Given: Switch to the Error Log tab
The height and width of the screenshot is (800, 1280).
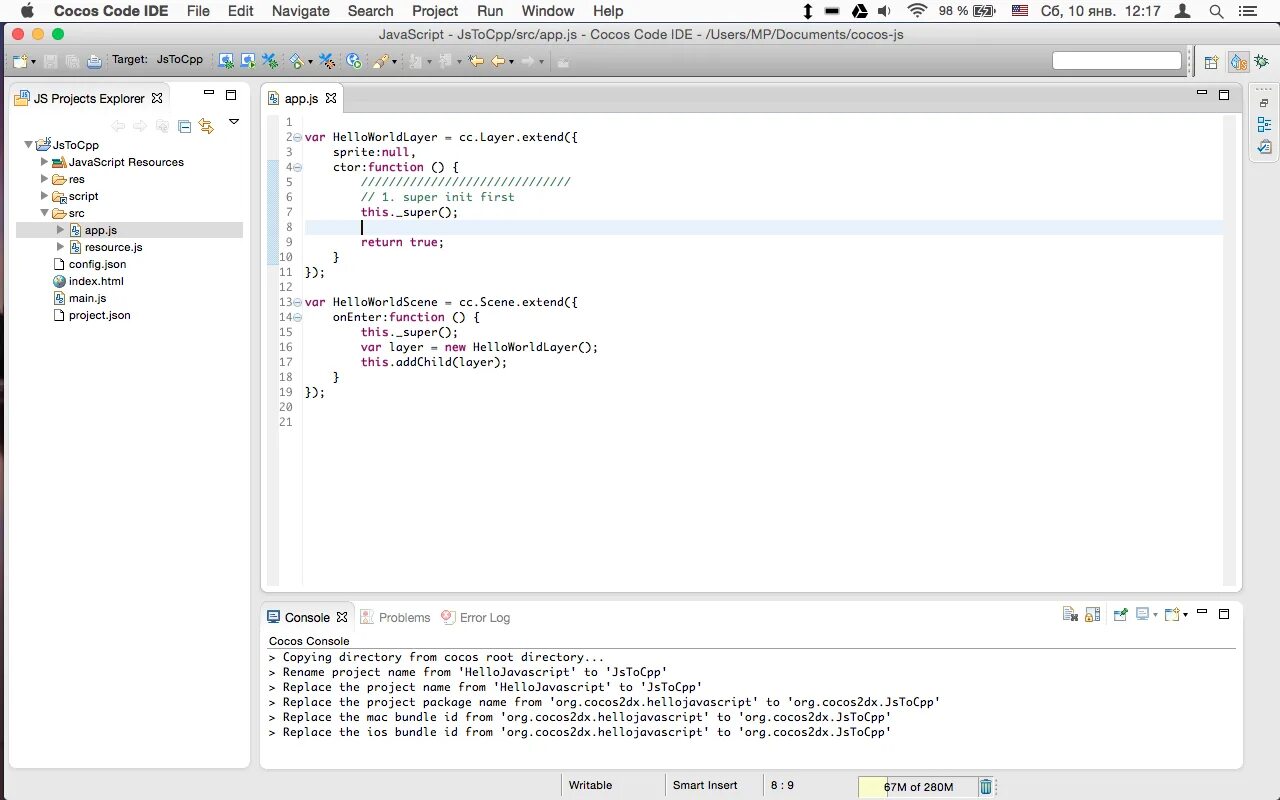Looking at the screenshot, I should point(476,617).
